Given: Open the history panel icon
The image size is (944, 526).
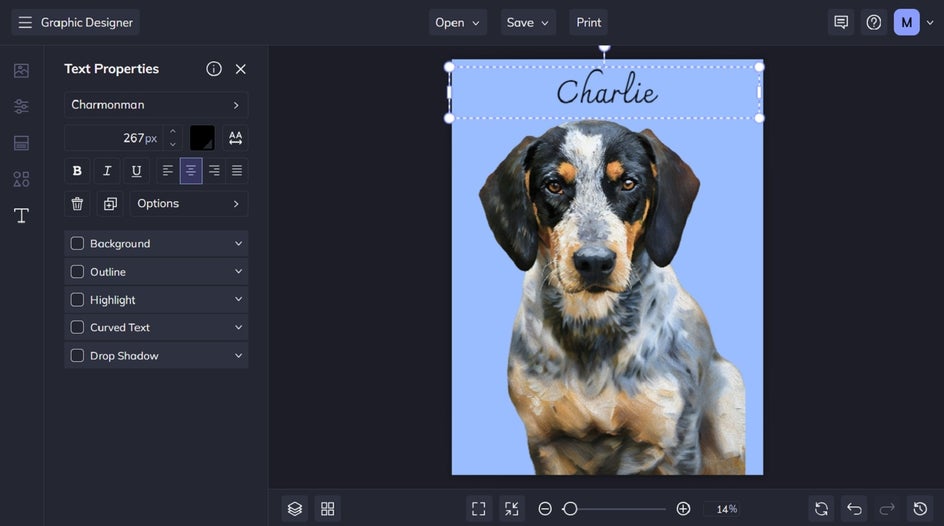Looking at the screenshot, I should (920, 509).
